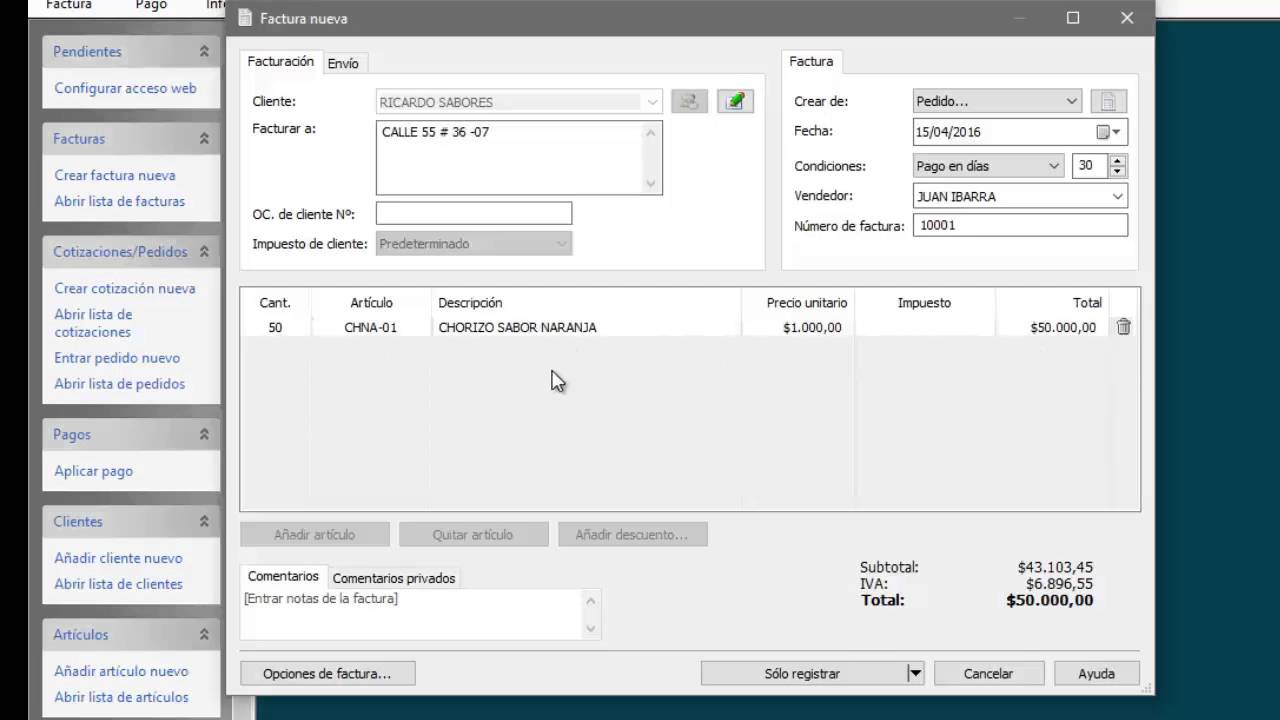Adjust the payment days stepper arrows
This screenshot has height=720, width=1280.
(1118, 166)
